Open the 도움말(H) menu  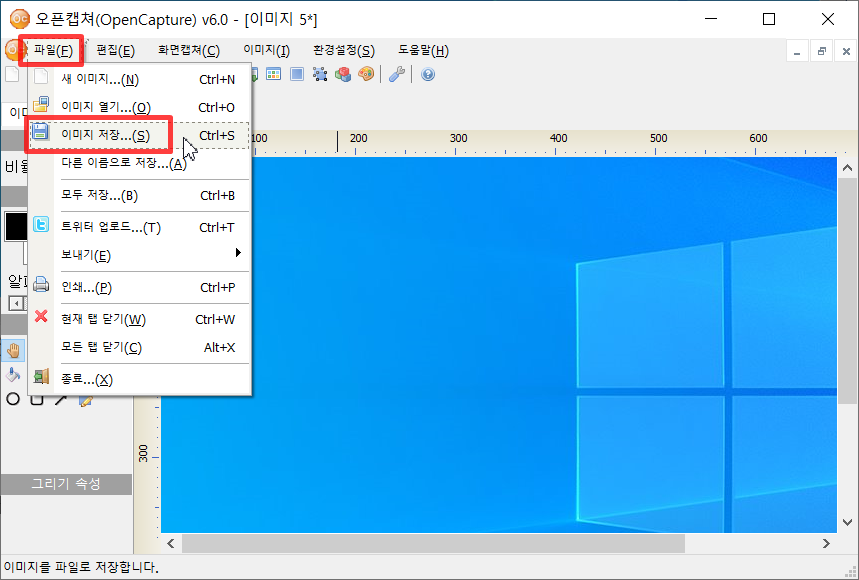point(423,51)
